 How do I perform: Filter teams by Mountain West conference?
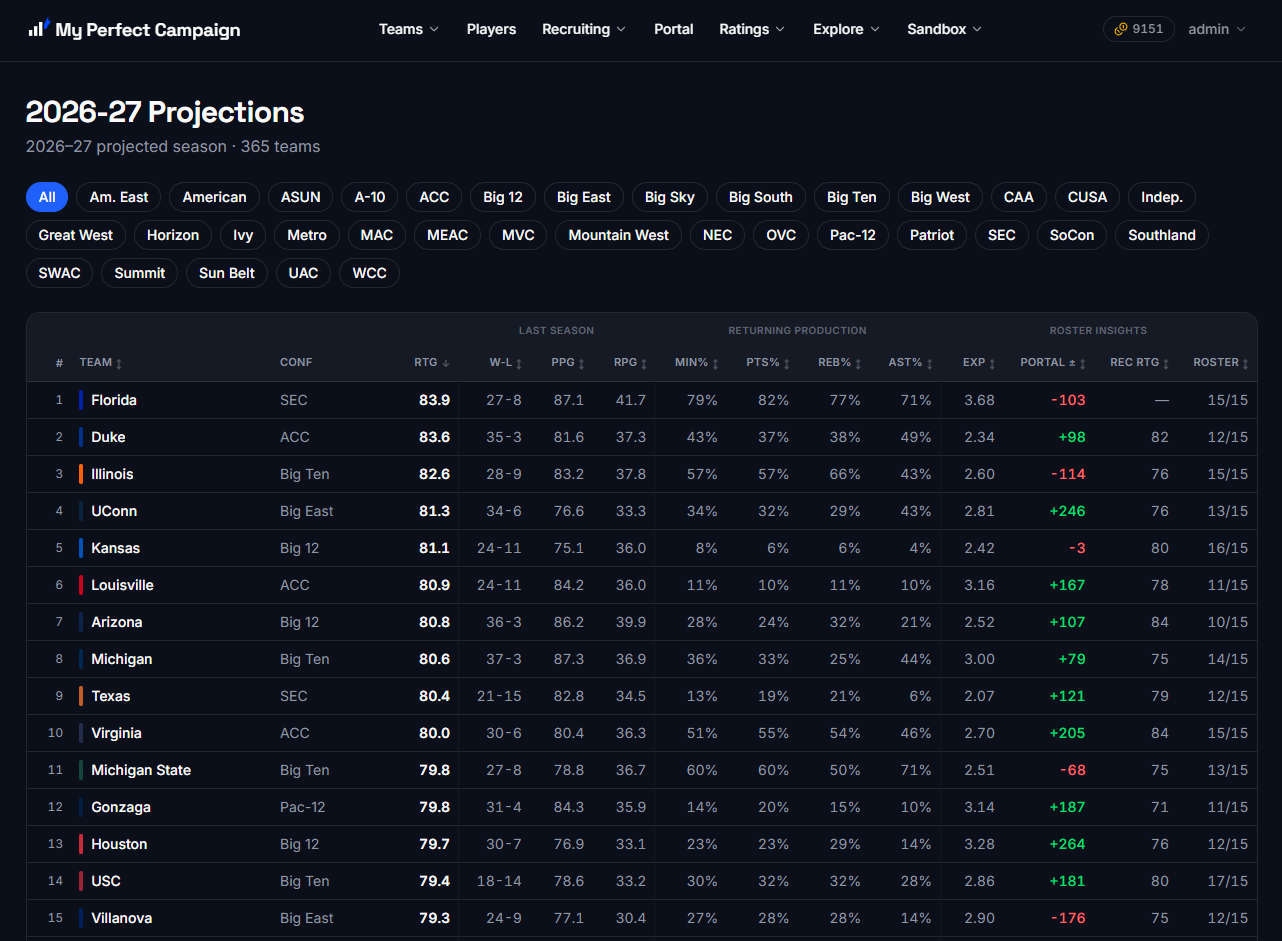pyautogui.click(x=619, y=235)
